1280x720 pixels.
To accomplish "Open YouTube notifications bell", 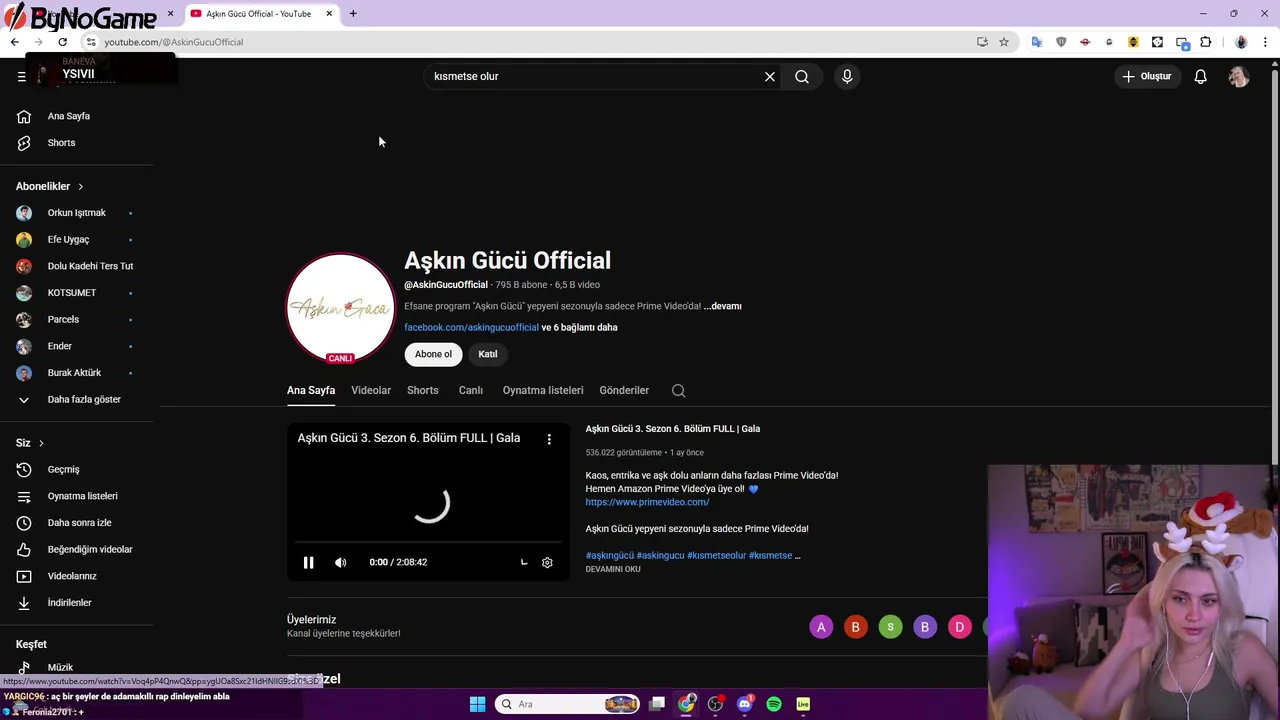I will (x=1201, y=76).
